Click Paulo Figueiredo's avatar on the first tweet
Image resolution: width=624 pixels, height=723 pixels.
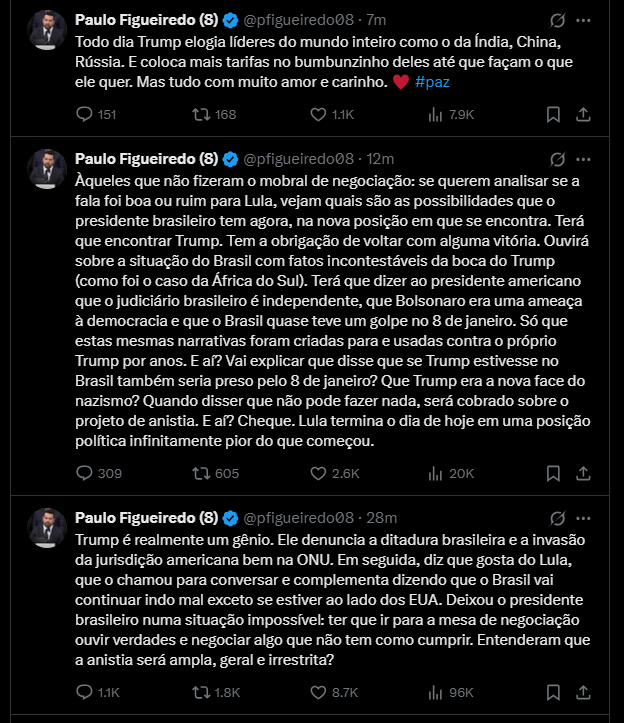pyautogui.click(x=46, y=31)
